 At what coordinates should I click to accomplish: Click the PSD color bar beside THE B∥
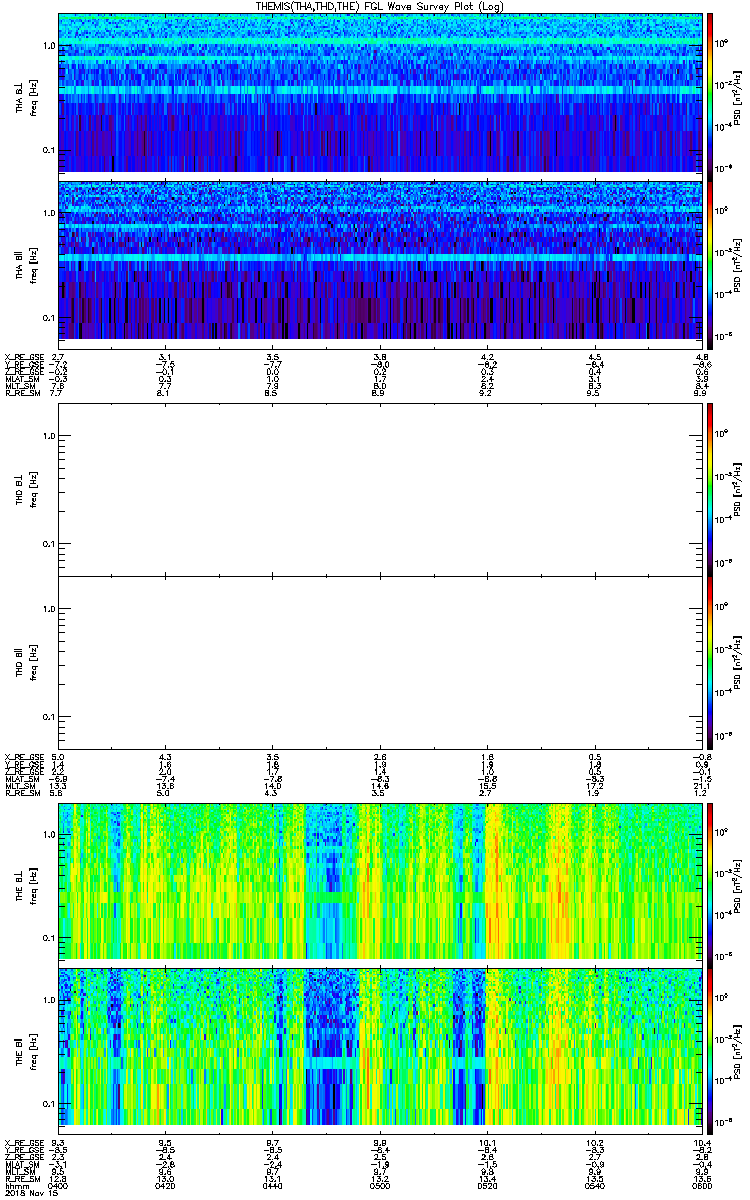(x=710, y=1047)
